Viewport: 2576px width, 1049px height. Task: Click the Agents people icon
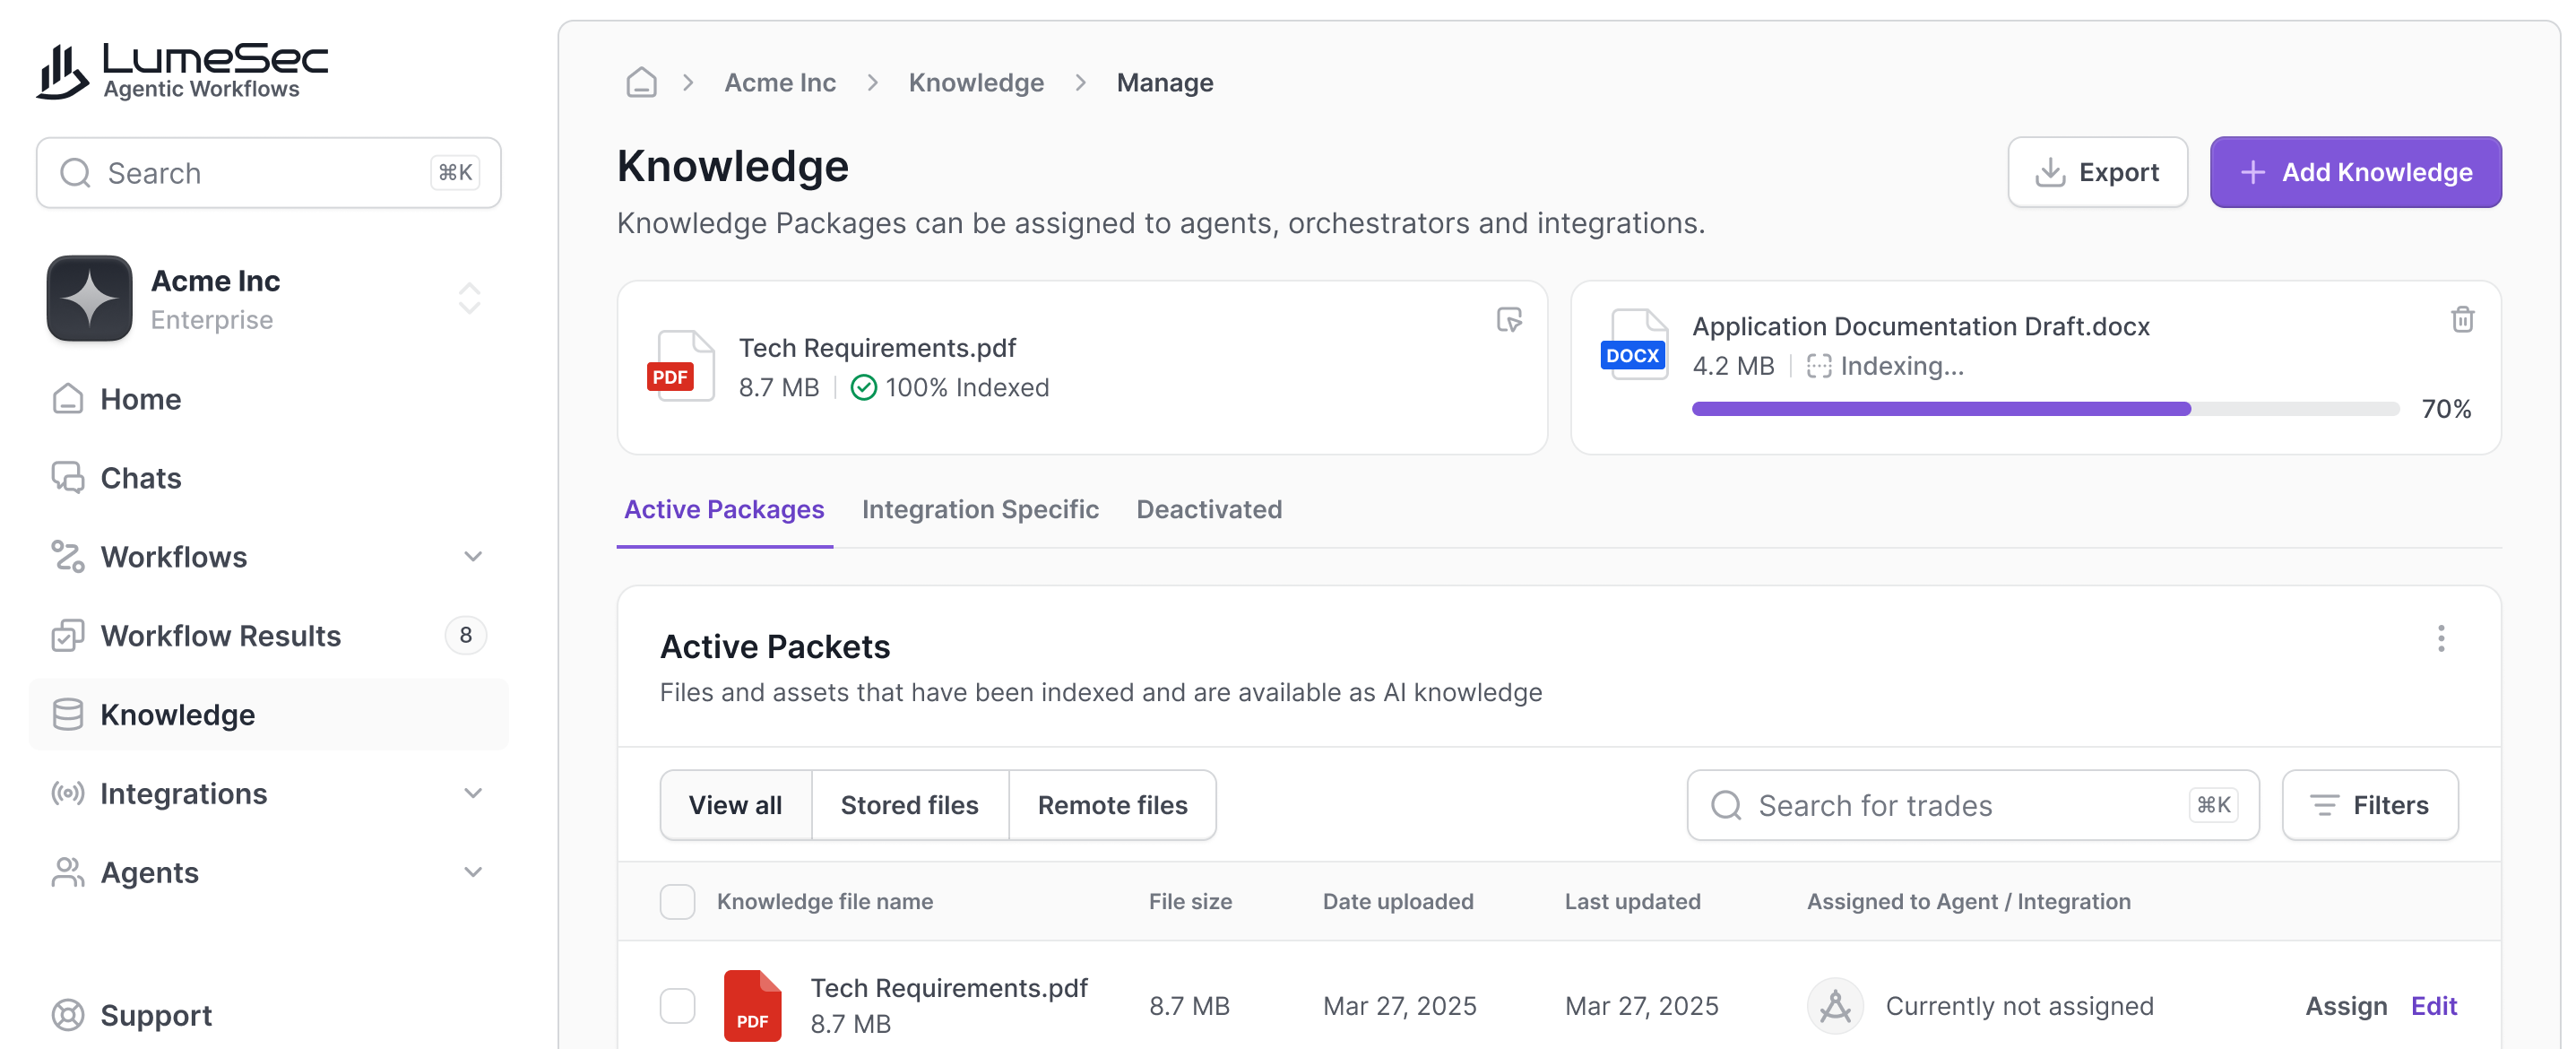(x=67, y=872)
